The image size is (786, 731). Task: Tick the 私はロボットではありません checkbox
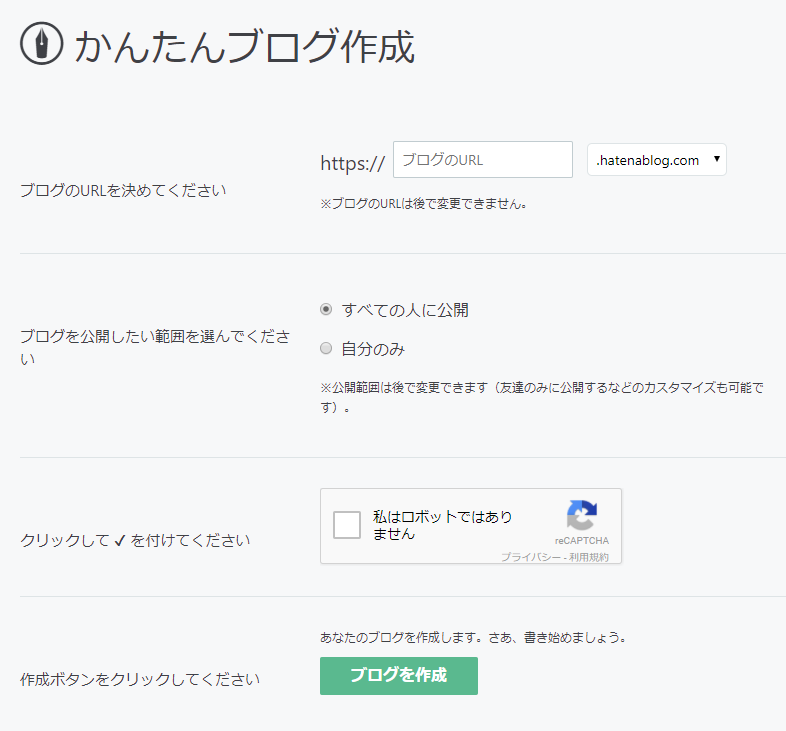pos(347,525)
